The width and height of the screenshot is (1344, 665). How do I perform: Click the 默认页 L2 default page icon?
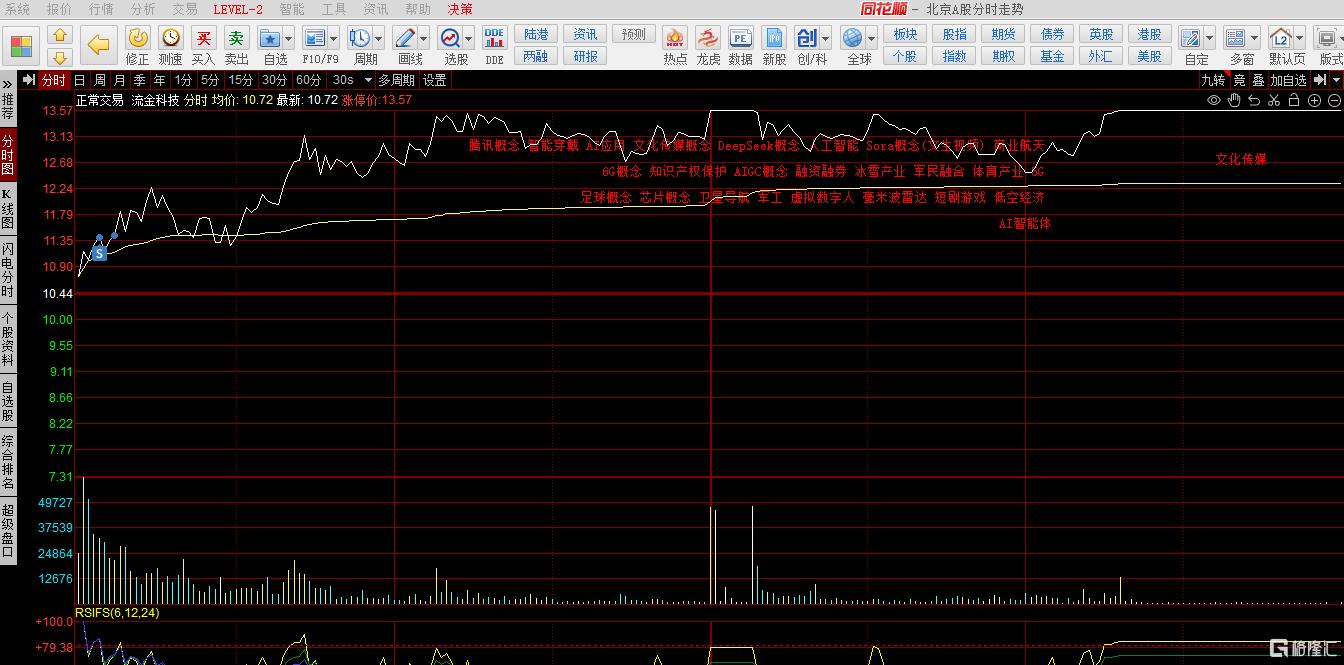click(x=1281, y=38)
